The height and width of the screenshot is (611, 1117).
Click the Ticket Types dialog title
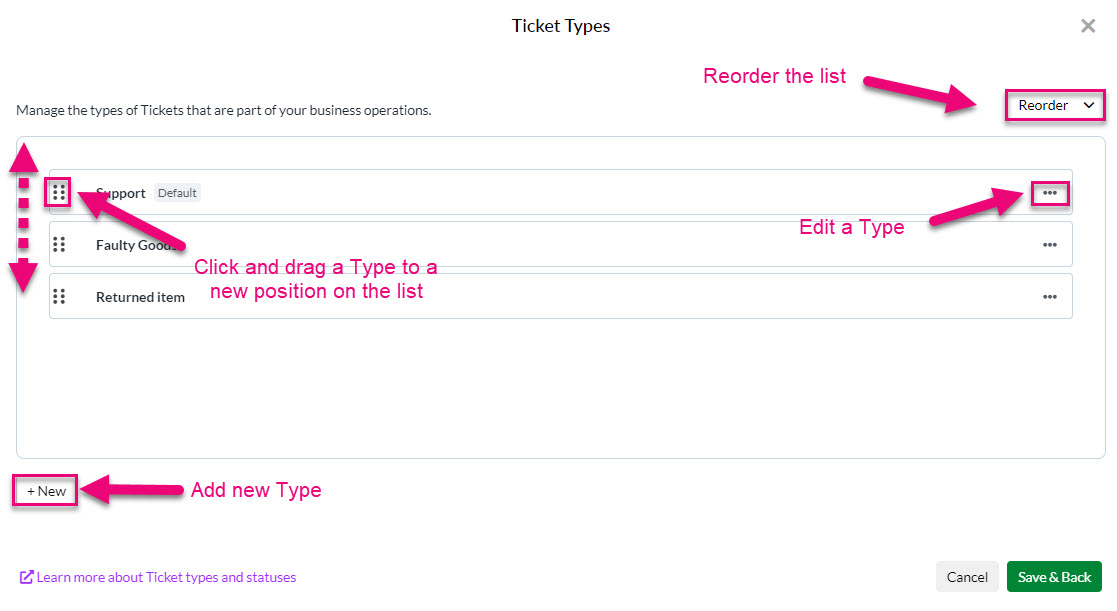point(561,26)
